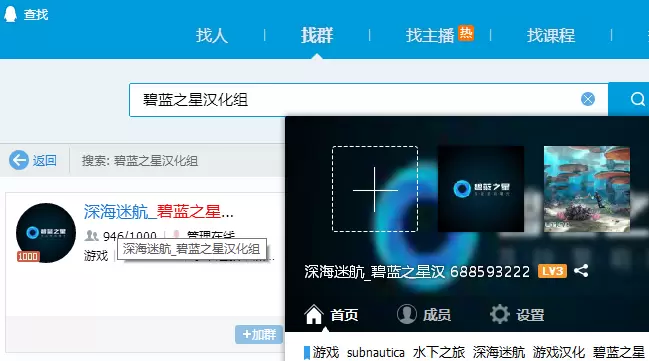
Task: Click the blue back arrow icon
Action: tap(19, 160)
